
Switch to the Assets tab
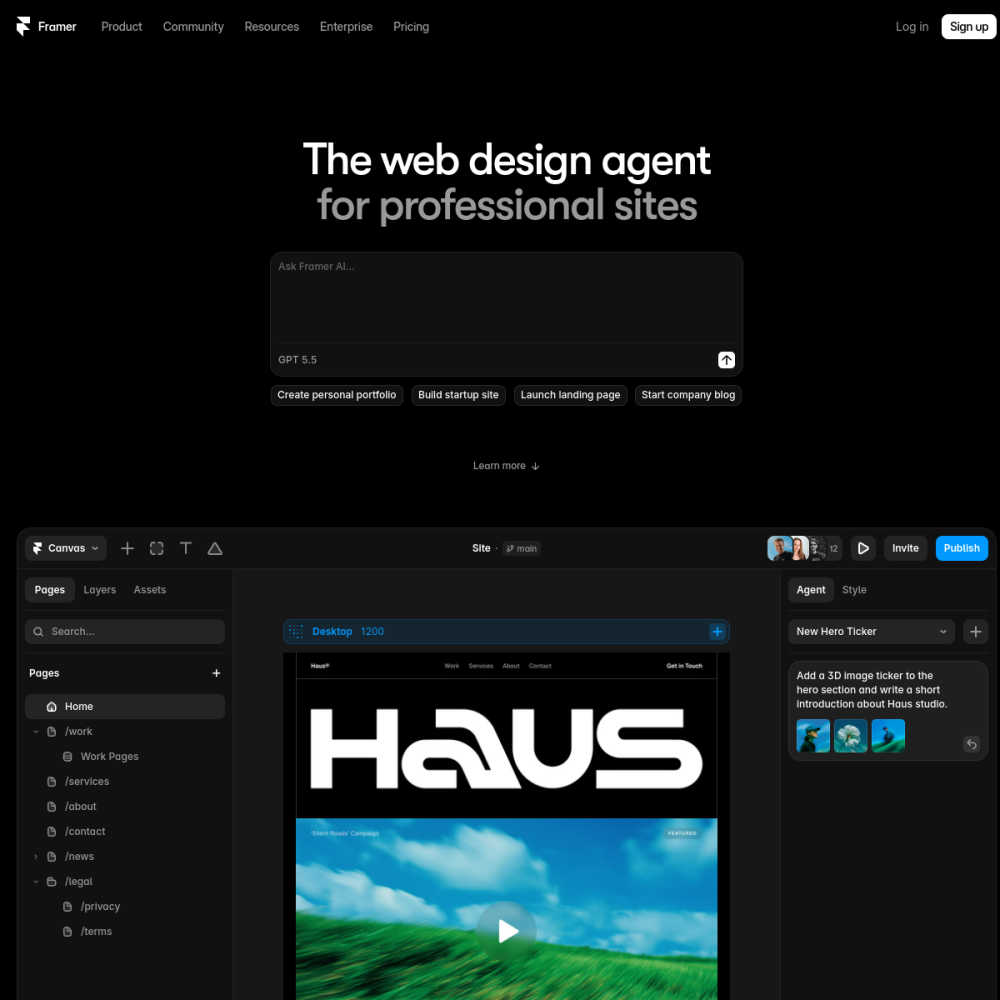[150, 590]
